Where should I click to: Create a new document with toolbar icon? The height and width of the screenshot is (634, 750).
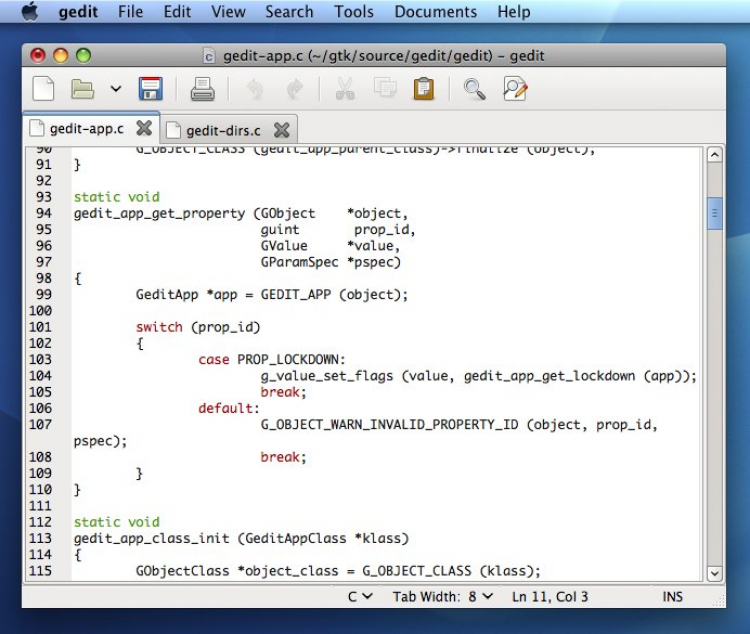pos(44,89)
